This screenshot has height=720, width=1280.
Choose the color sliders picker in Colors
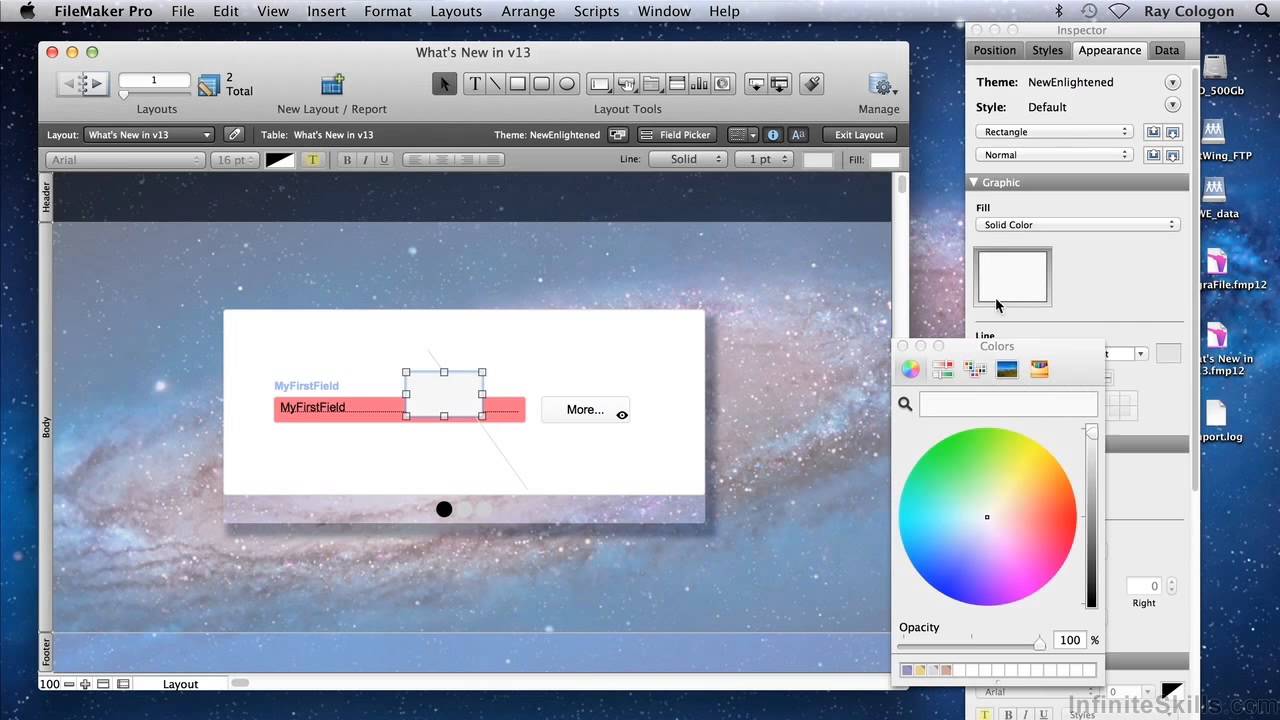tap(943, 369)
